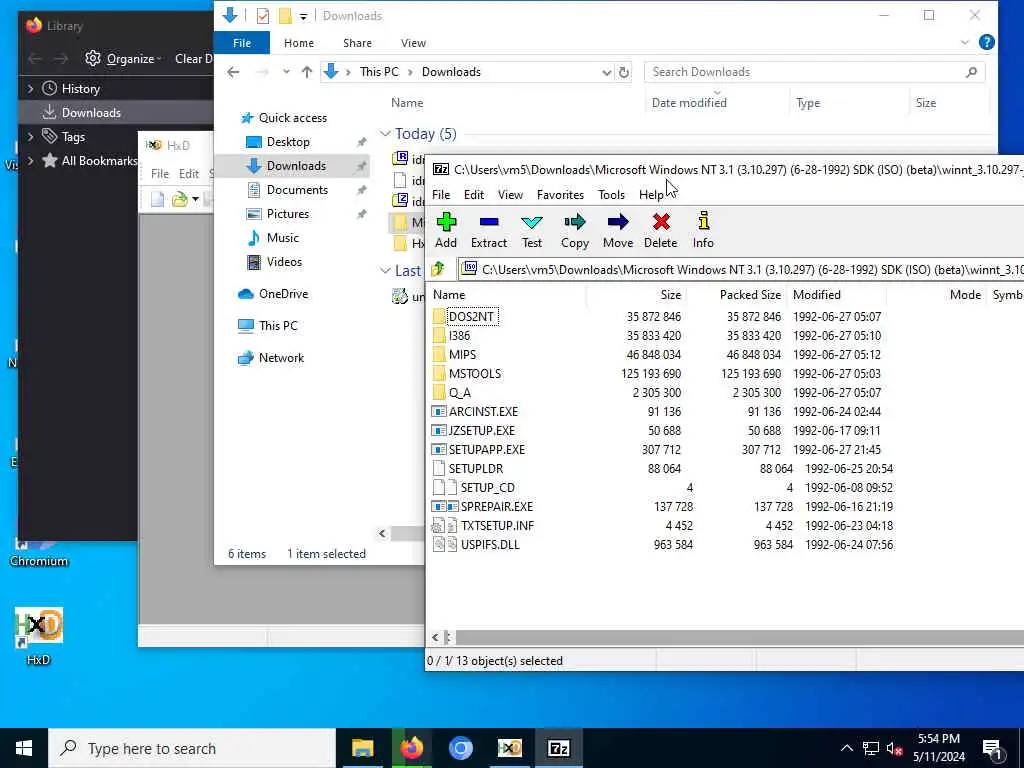Select ARCINST.EXE file icon

[440, 412]
